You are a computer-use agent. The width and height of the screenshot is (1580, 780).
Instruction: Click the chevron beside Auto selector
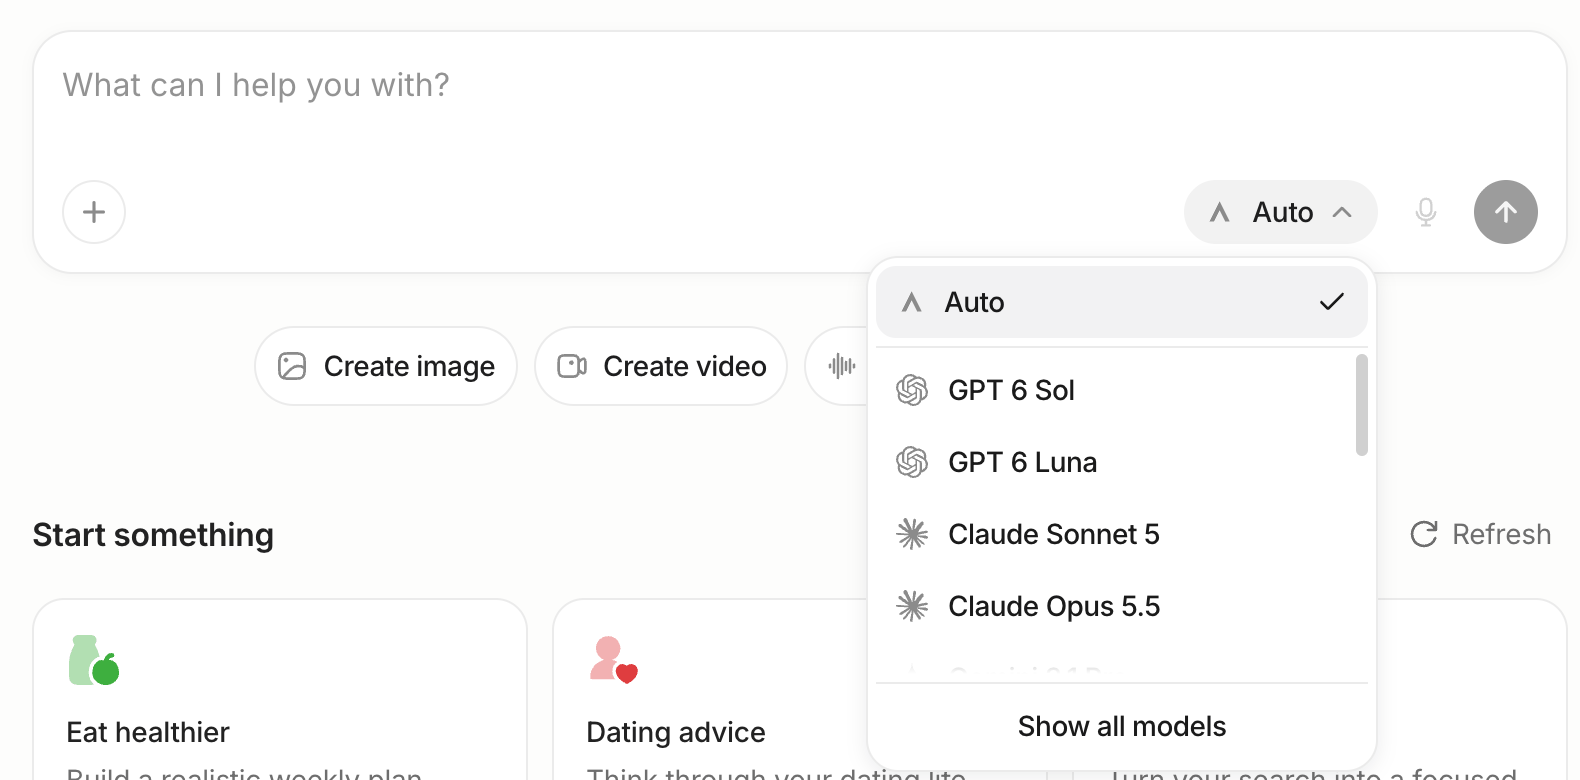pyautogui.click(x=1342, y=212)
